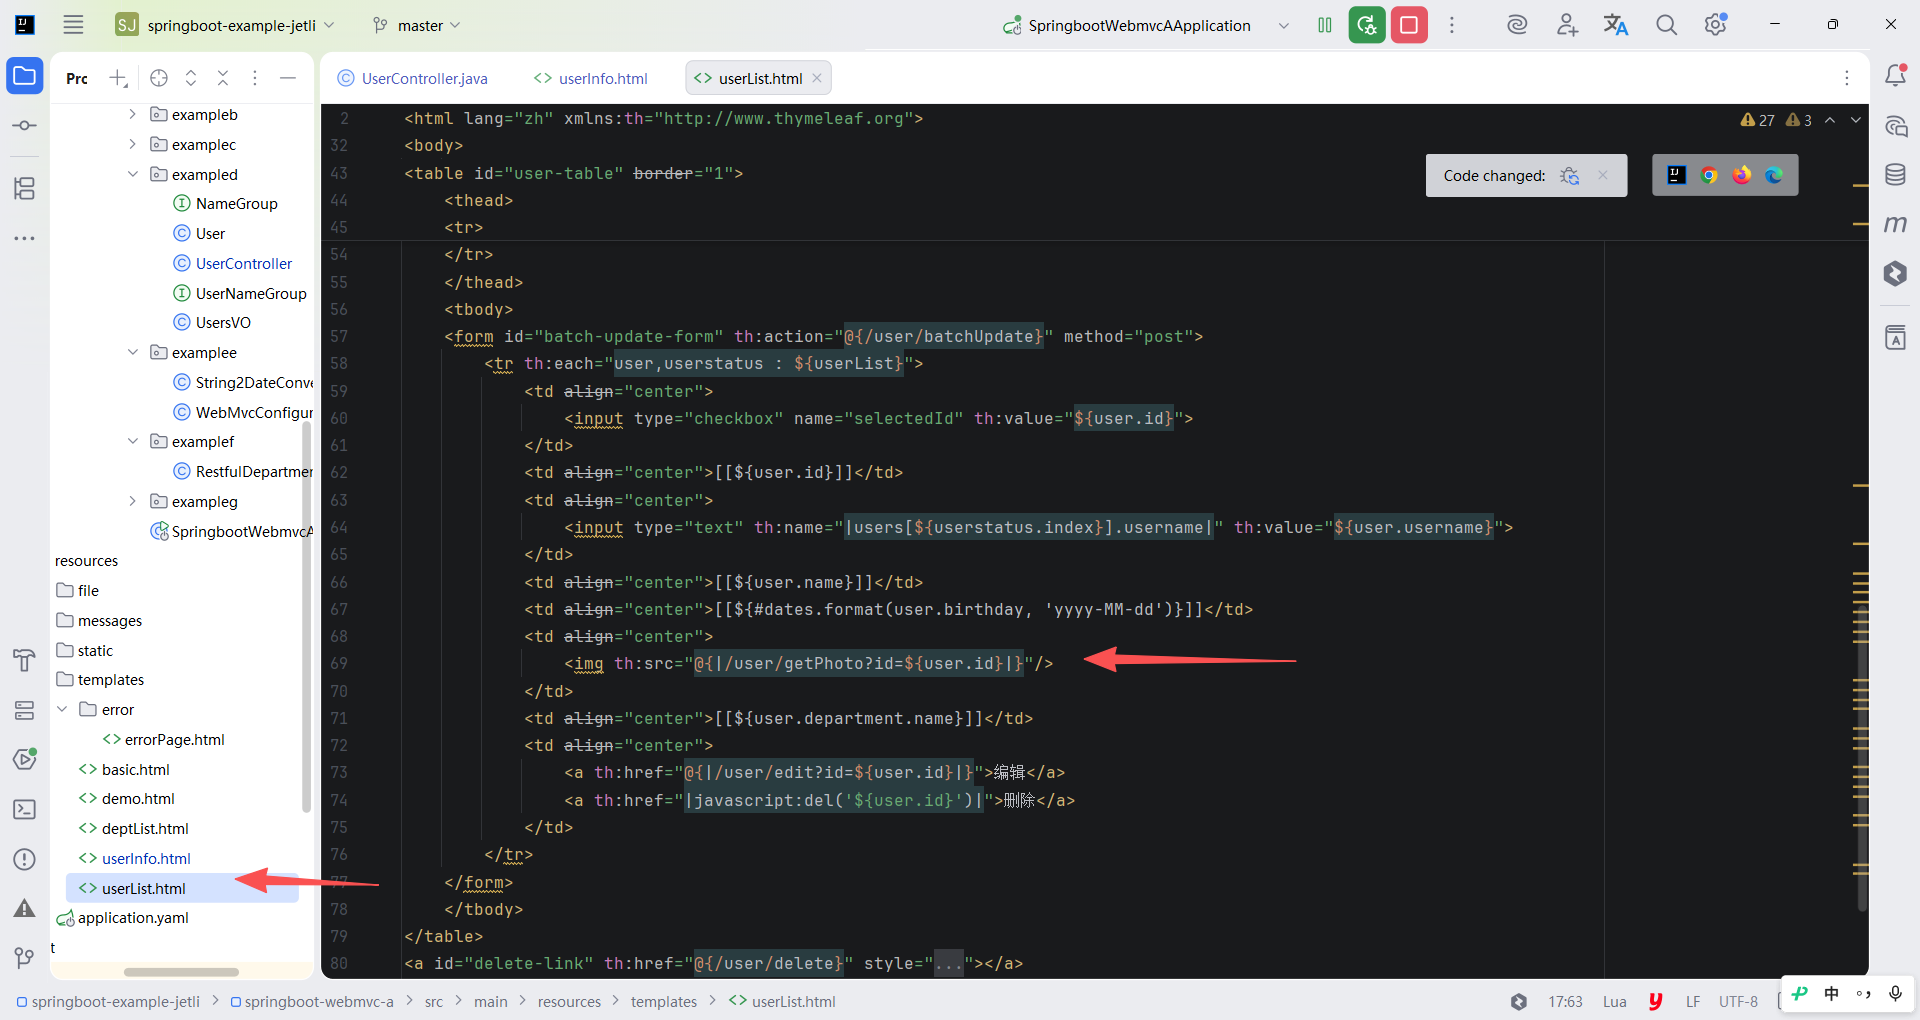Collapse all project tree nodes

point(223,78)
